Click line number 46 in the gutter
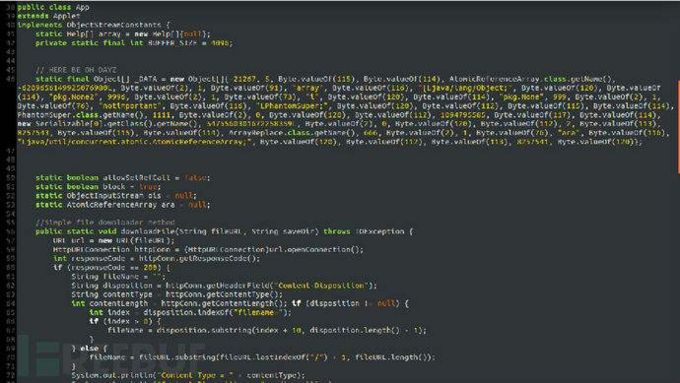The height and width of the screenshot is (383, 680). [11, 79]
